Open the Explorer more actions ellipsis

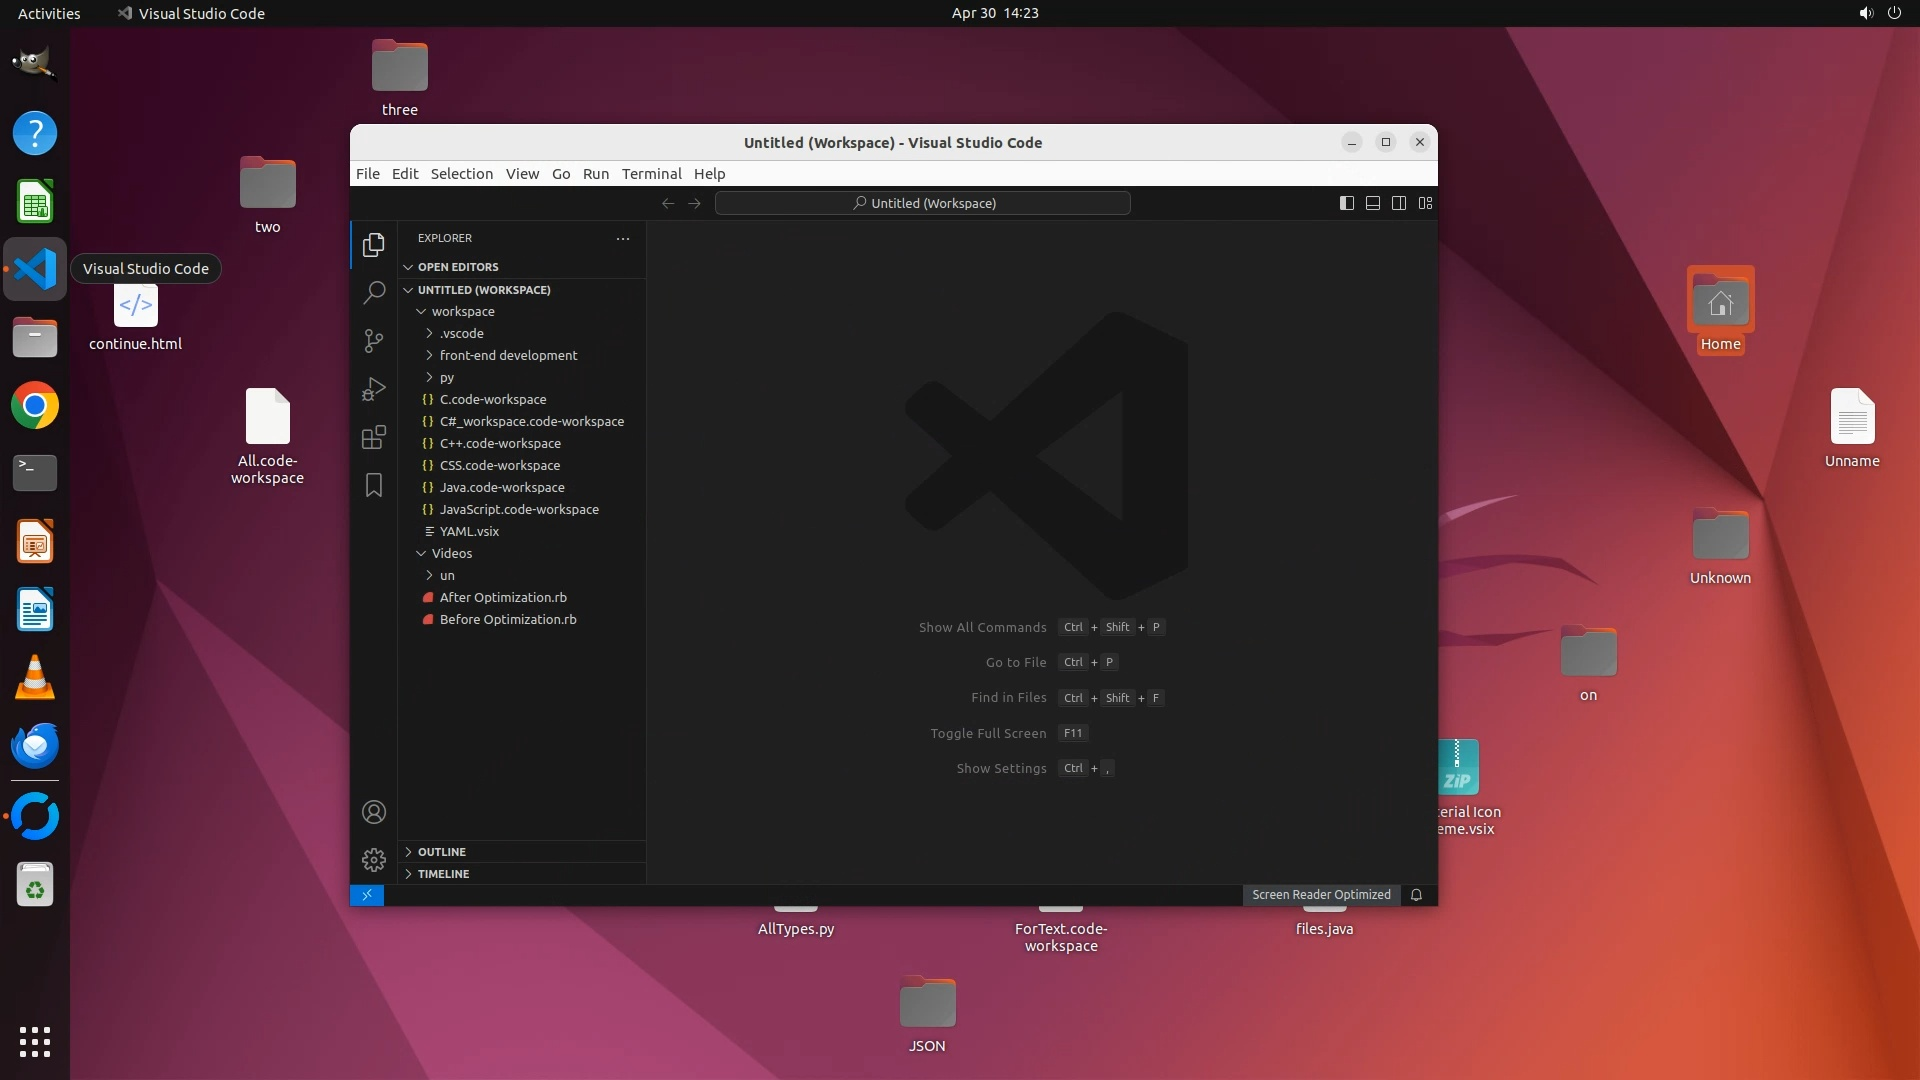pos(623,238)
